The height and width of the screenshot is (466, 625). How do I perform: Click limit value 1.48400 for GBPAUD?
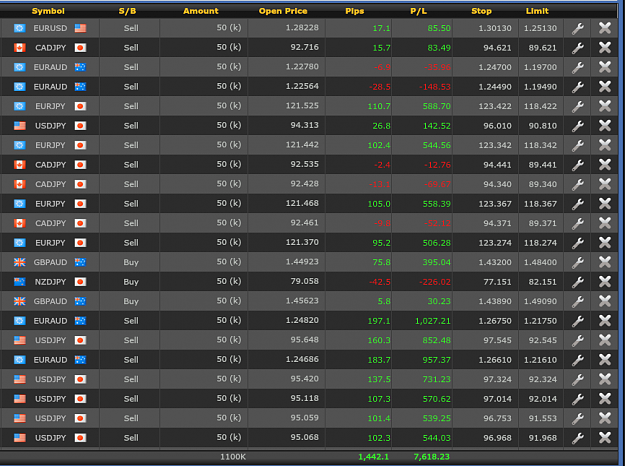tap(540, 263)
